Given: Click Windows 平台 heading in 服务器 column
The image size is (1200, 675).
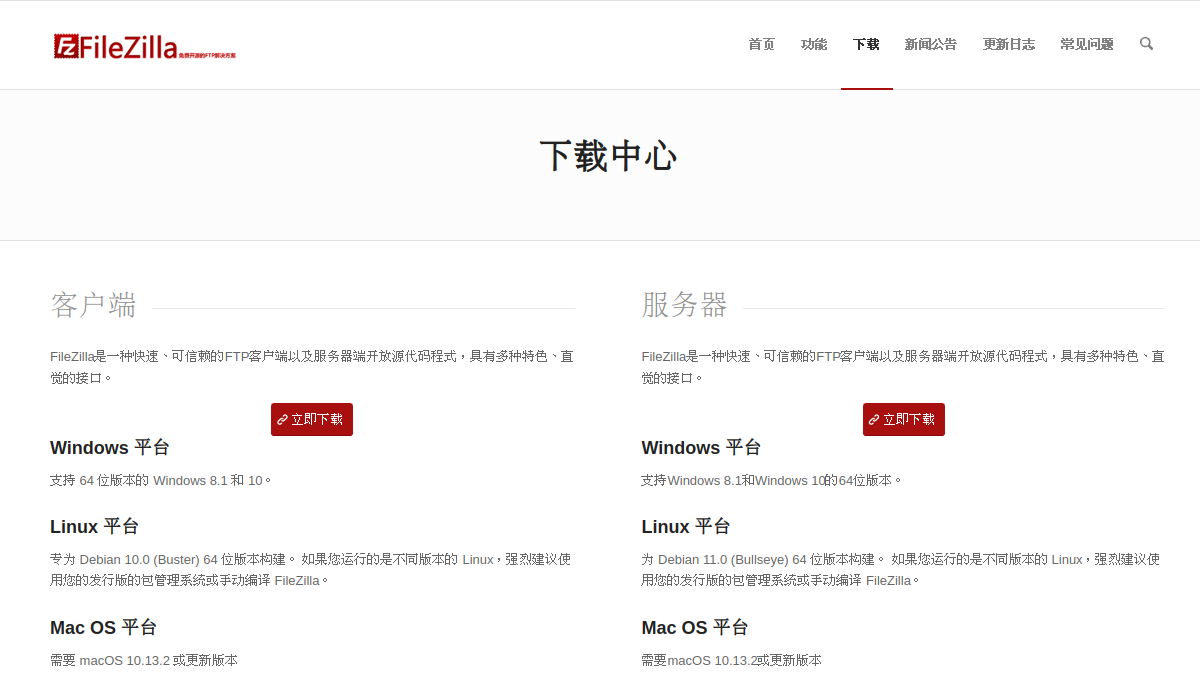Looking at the screenshot, I should [701, 447].
